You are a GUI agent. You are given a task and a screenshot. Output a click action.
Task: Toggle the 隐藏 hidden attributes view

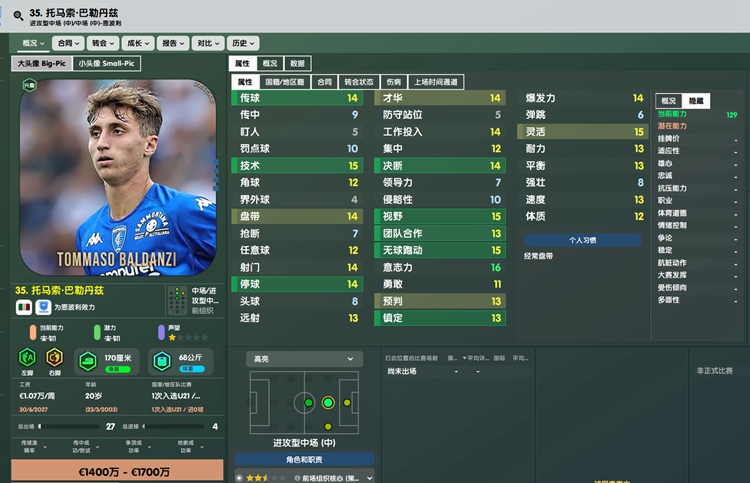click(695, 100)
